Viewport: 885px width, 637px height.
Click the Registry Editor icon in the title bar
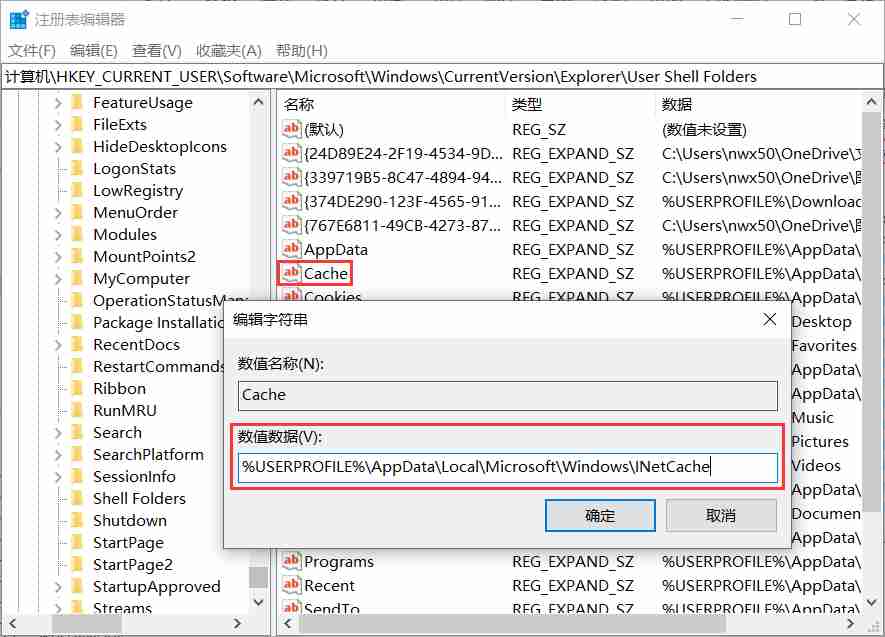[x=16, y=18]
